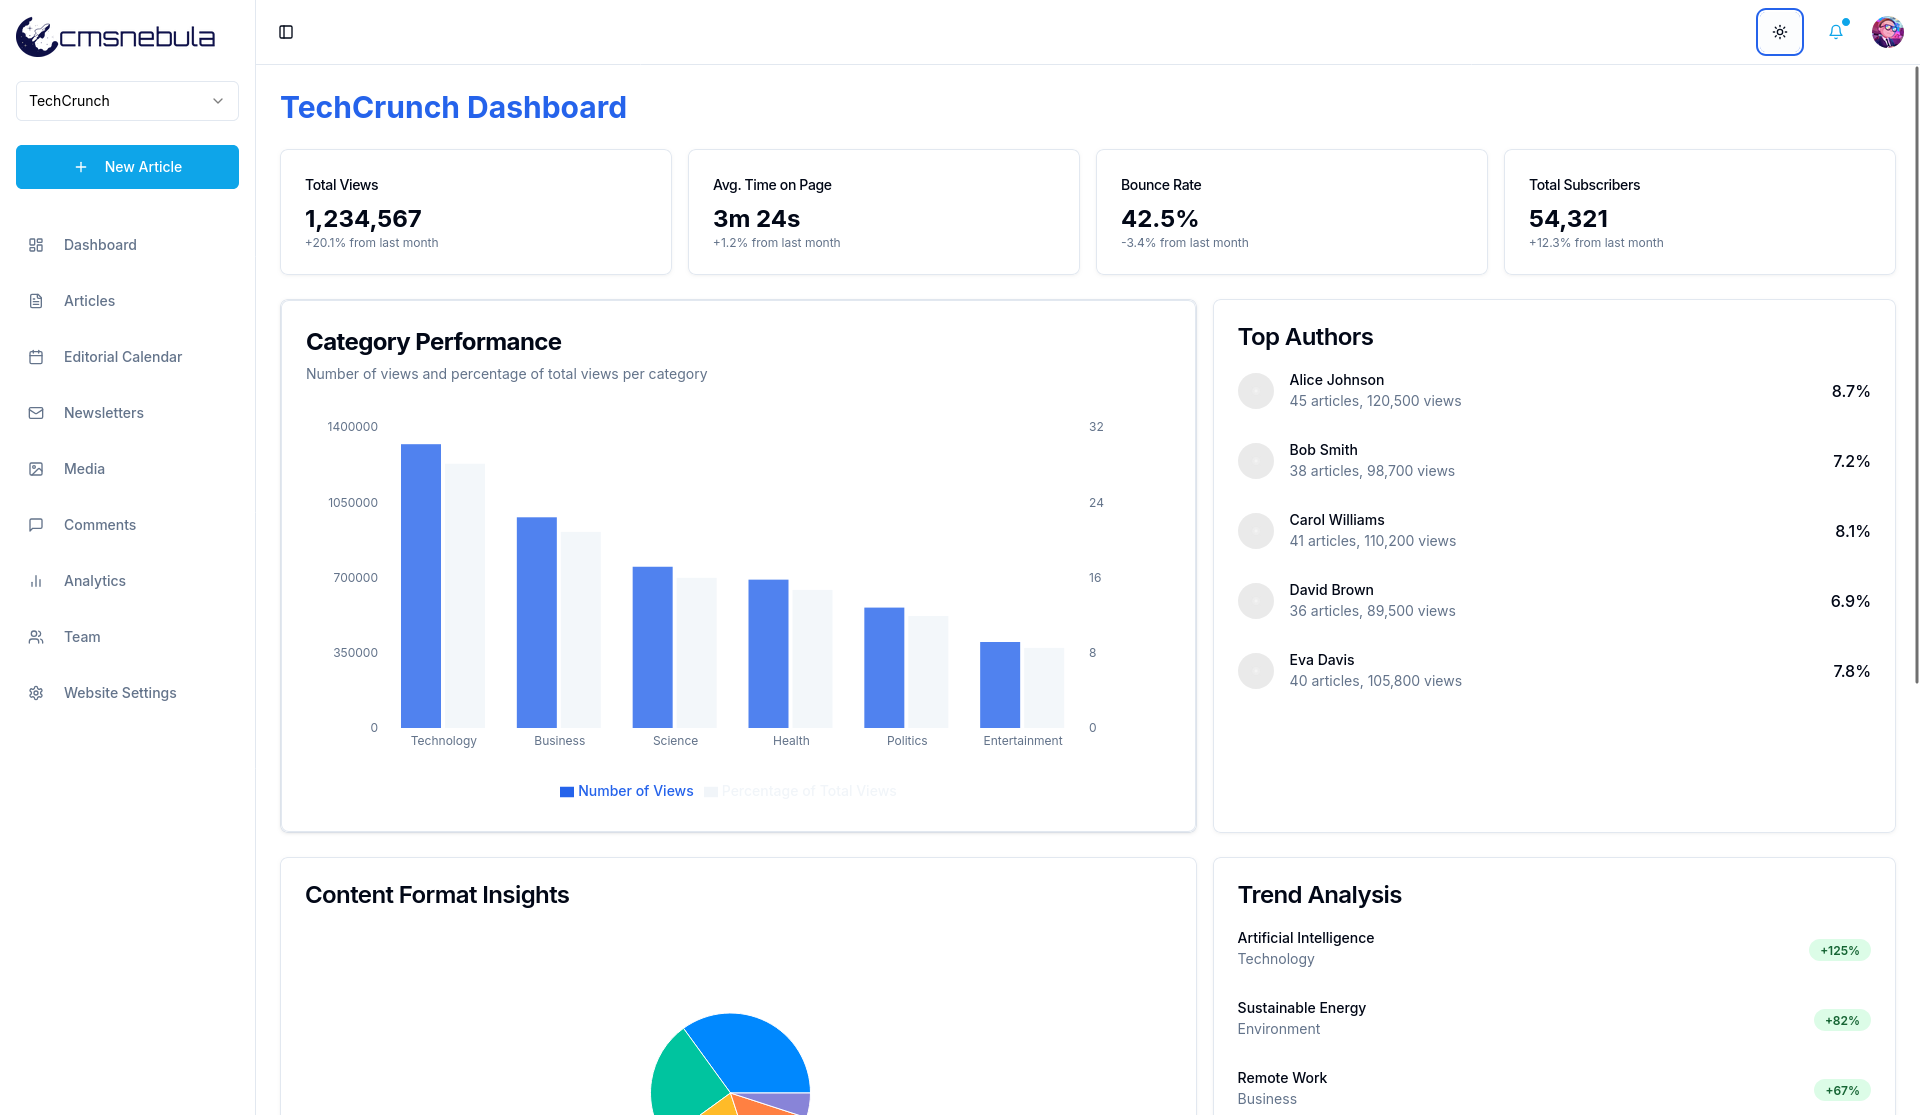The image size is (1920, 1115).
Task: Open the user avatar profile picture
Action: 1887,31
